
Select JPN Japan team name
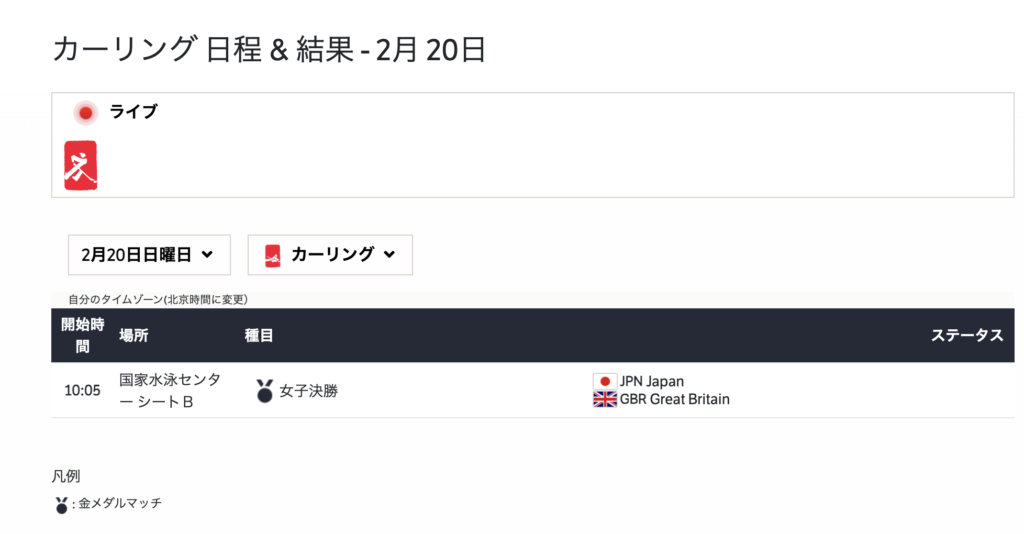[652, 381]
